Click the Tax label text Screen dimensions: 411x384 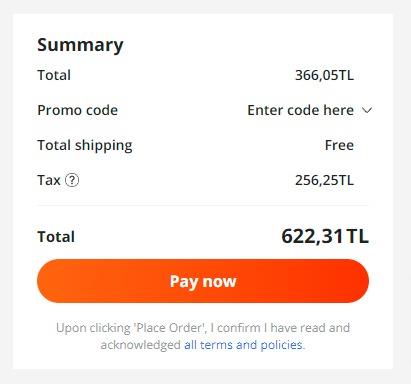tap(49, 180)
